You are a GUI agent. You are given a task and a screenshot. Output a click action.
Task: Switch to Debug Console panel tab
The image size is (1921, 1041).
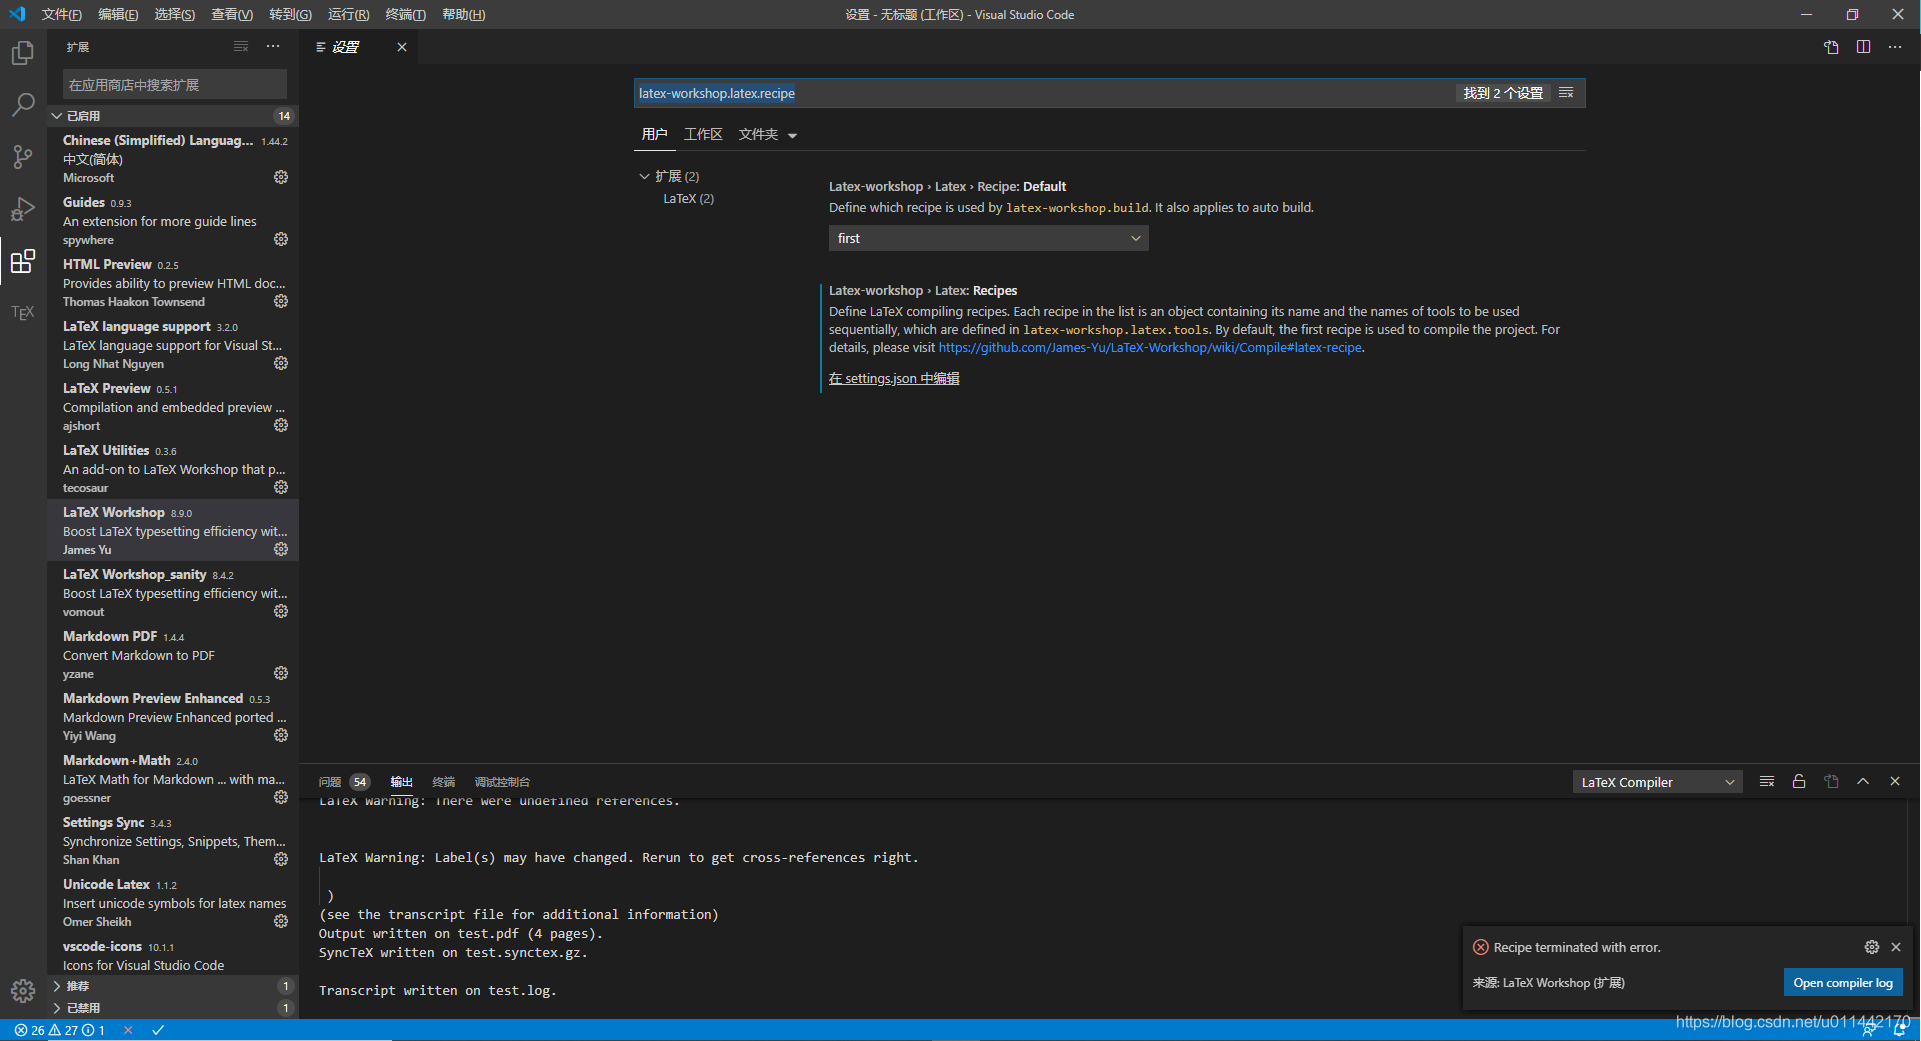pos(502,782)
